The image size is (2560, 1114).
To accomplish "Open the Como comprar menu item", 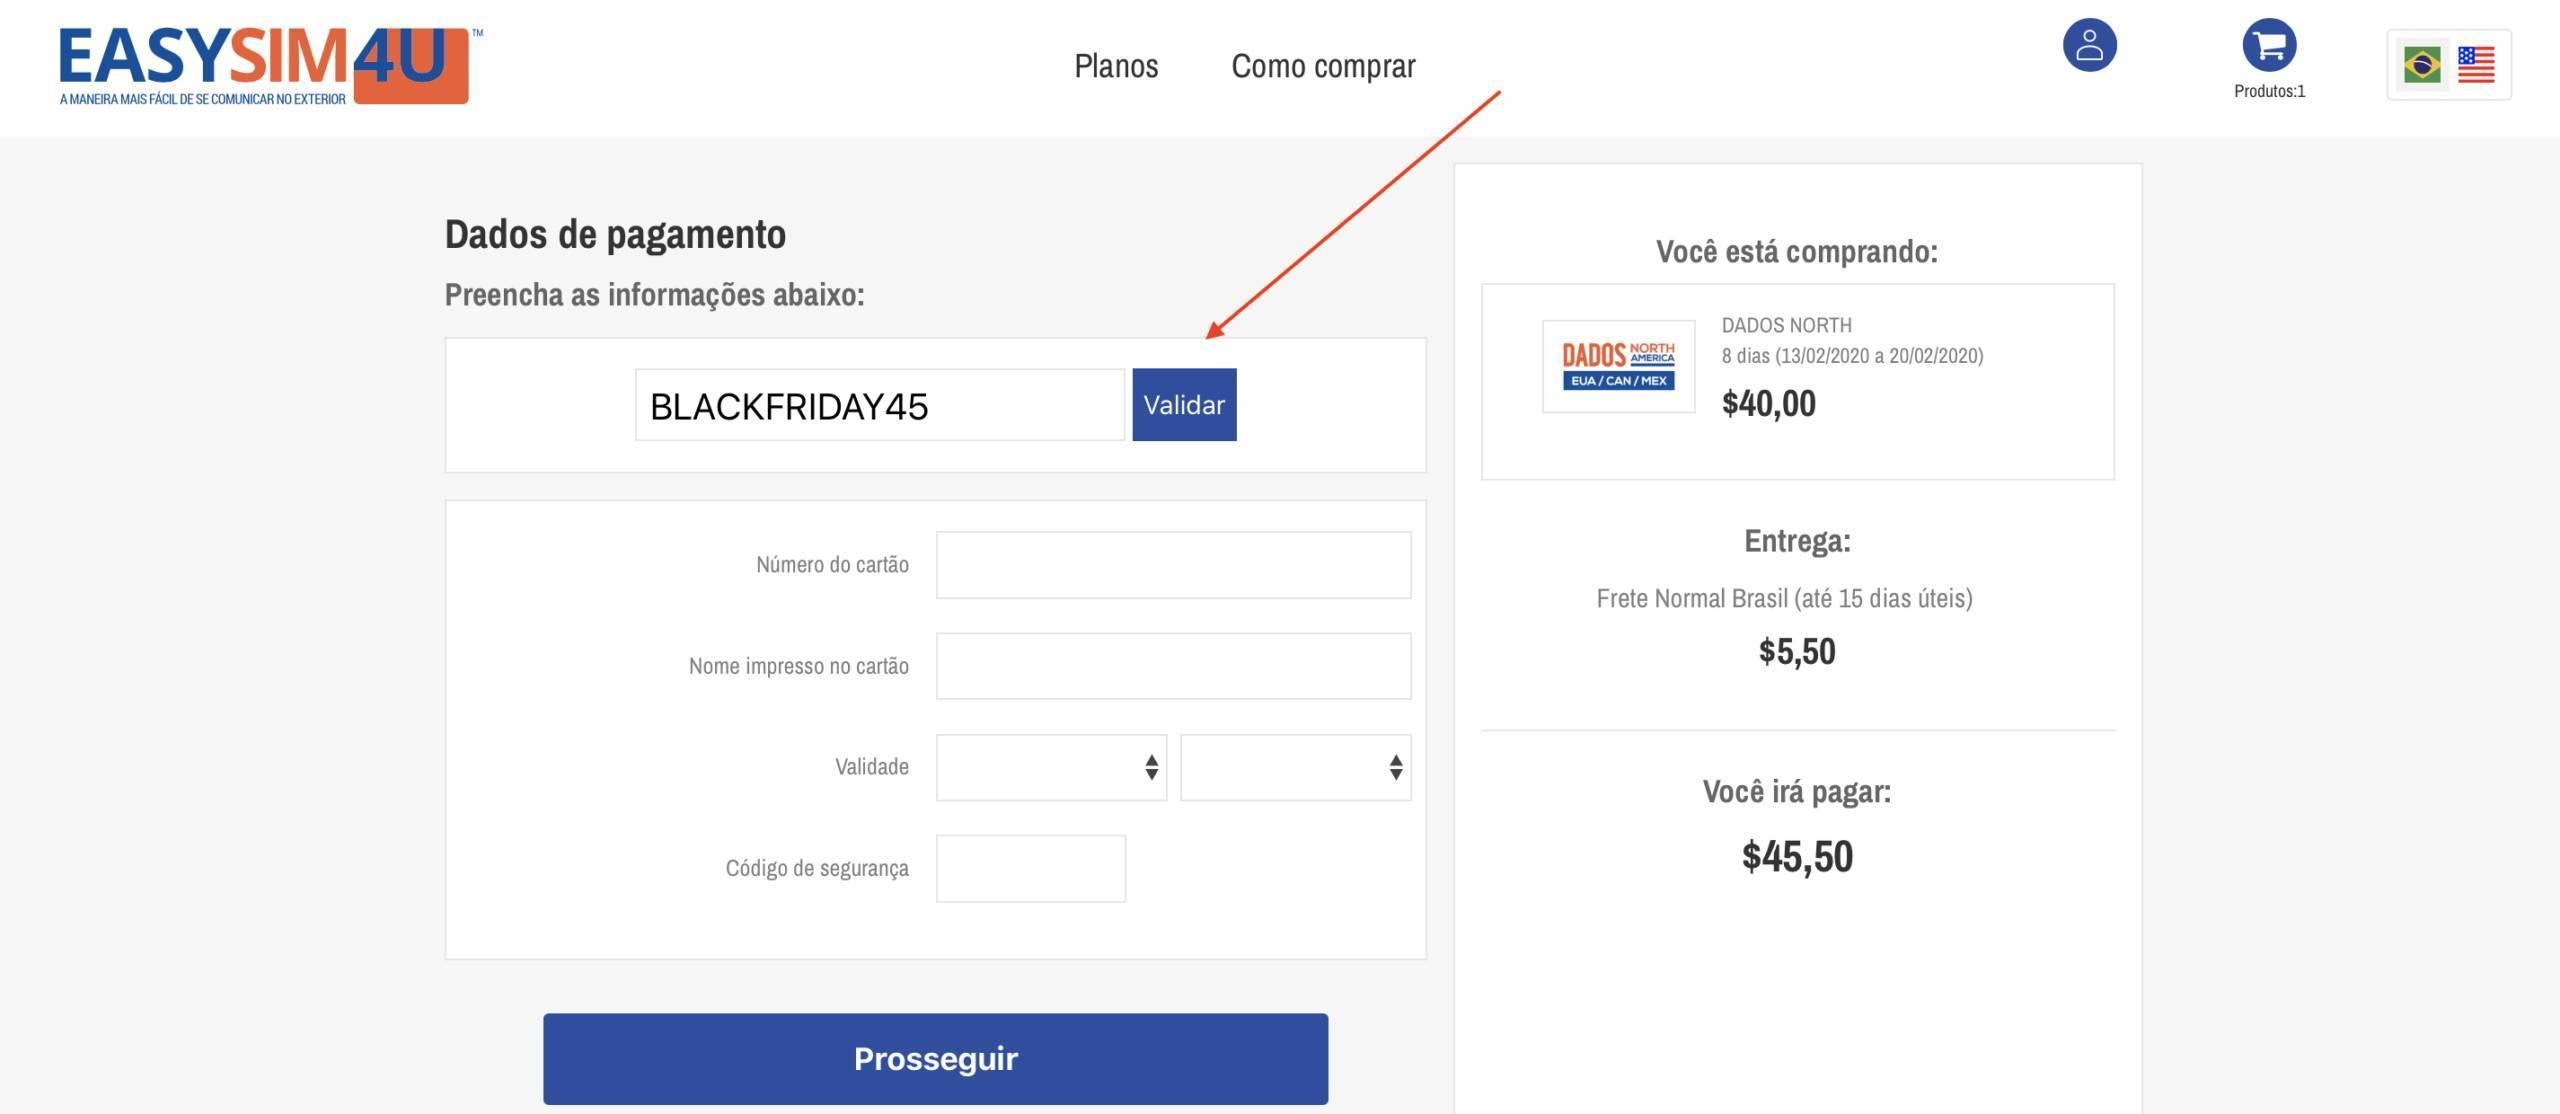I will point(1323,66).
